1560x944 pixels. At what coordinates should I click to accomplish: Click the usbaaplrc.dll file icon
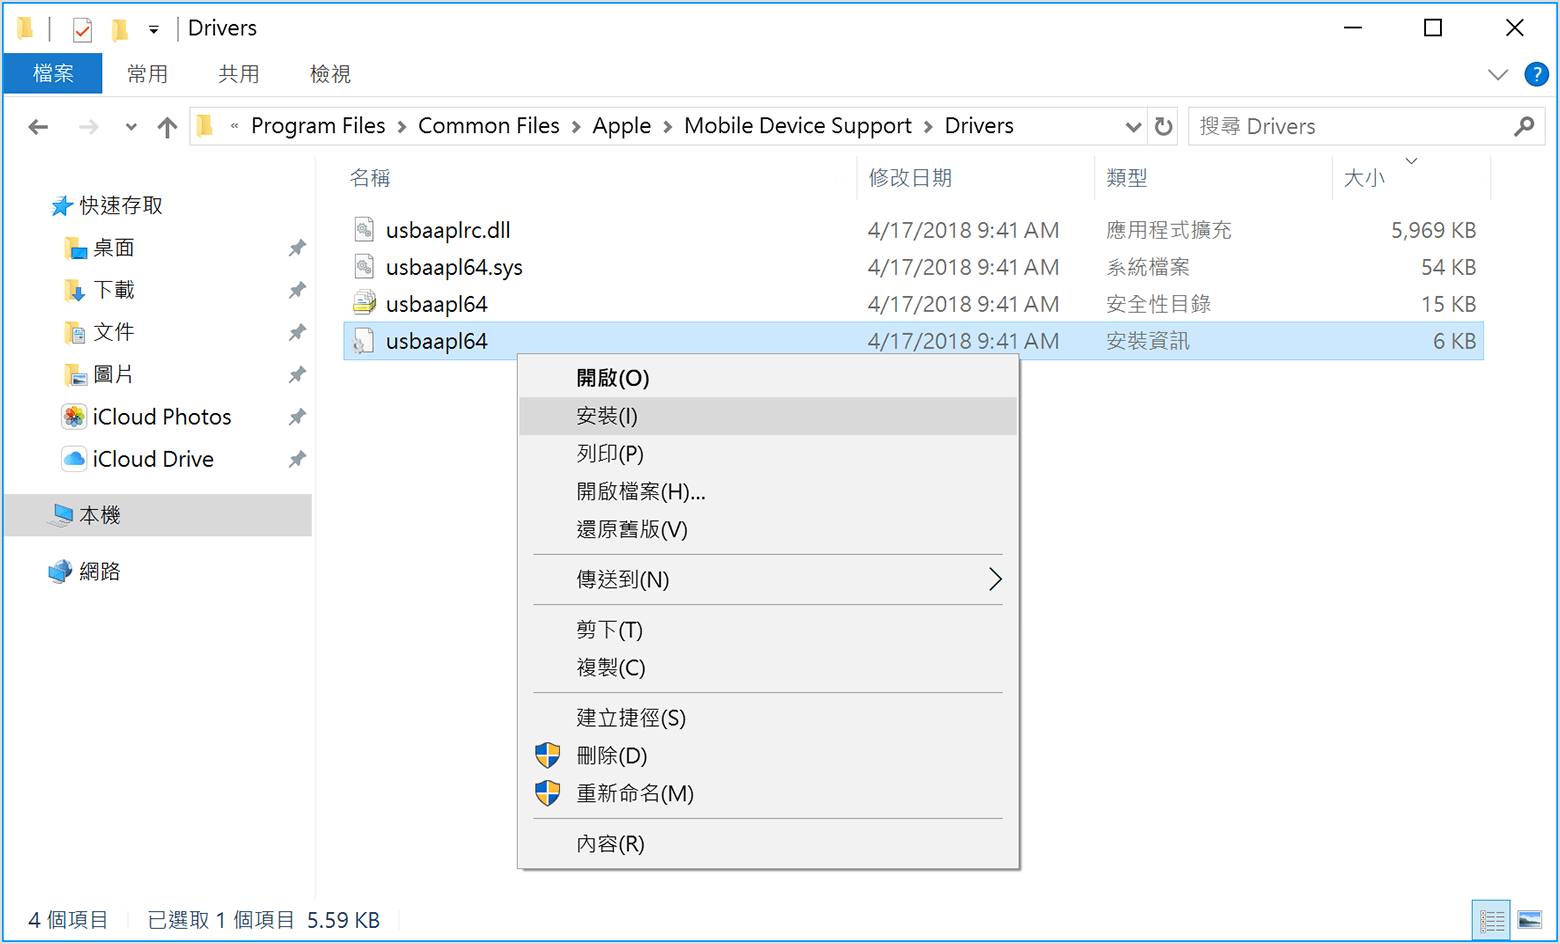(364, 230)
